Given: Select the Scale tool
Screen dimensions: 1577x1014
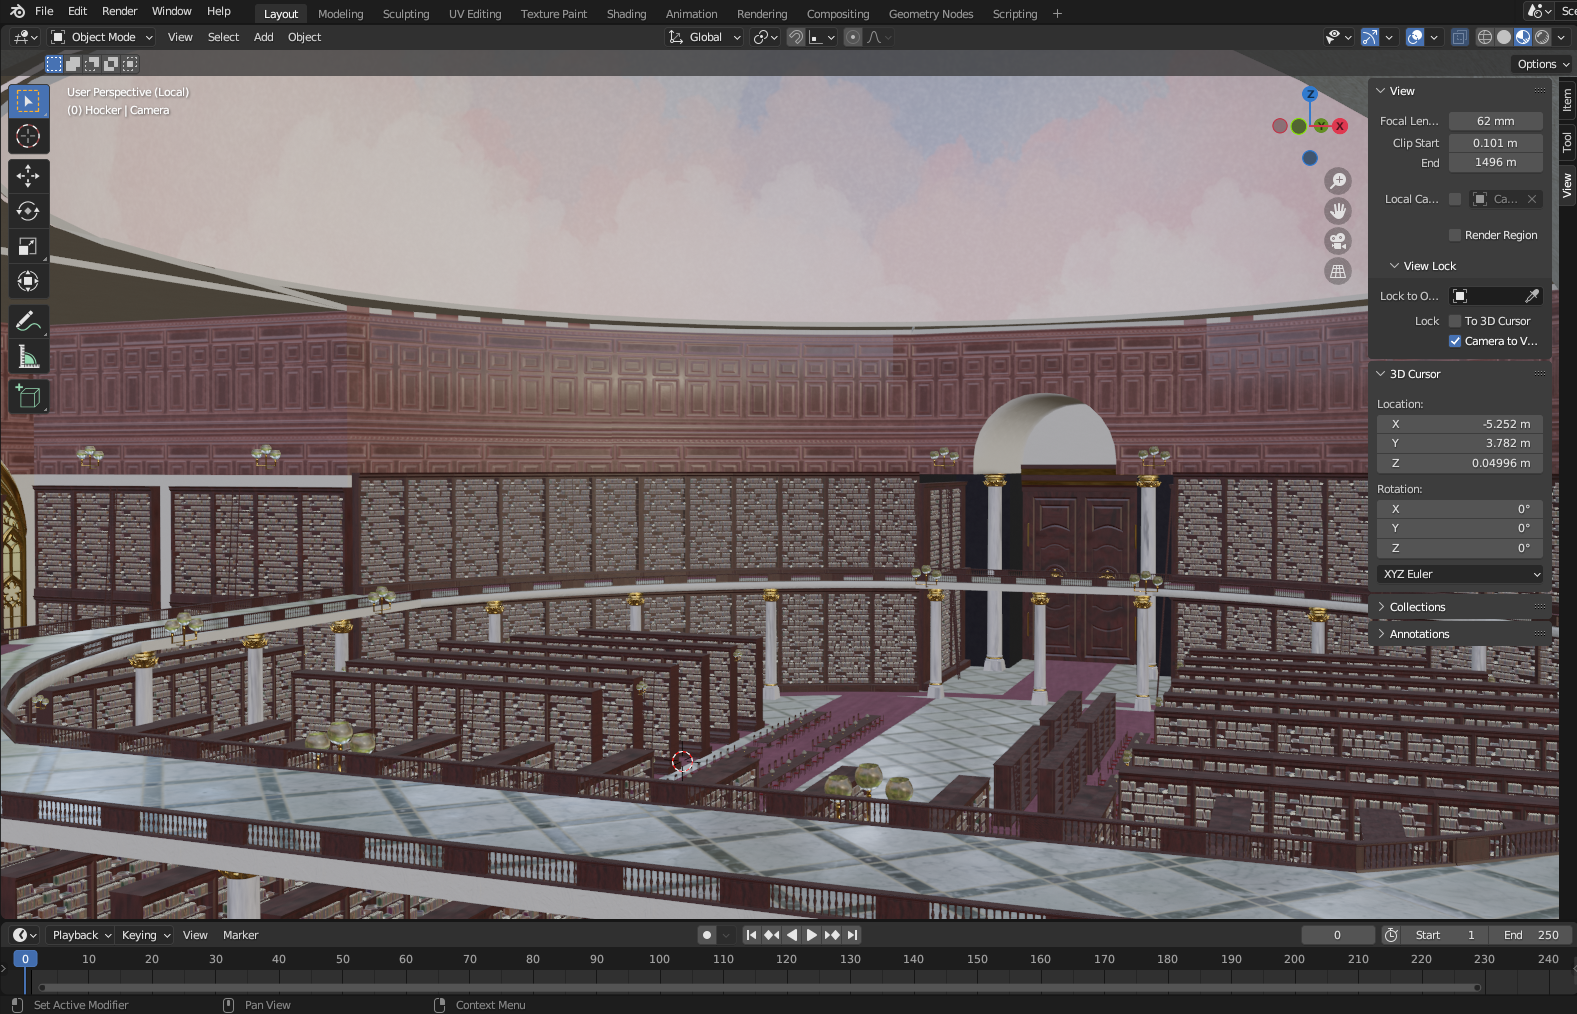Looking at the screenshot, I should click(28, 246).
